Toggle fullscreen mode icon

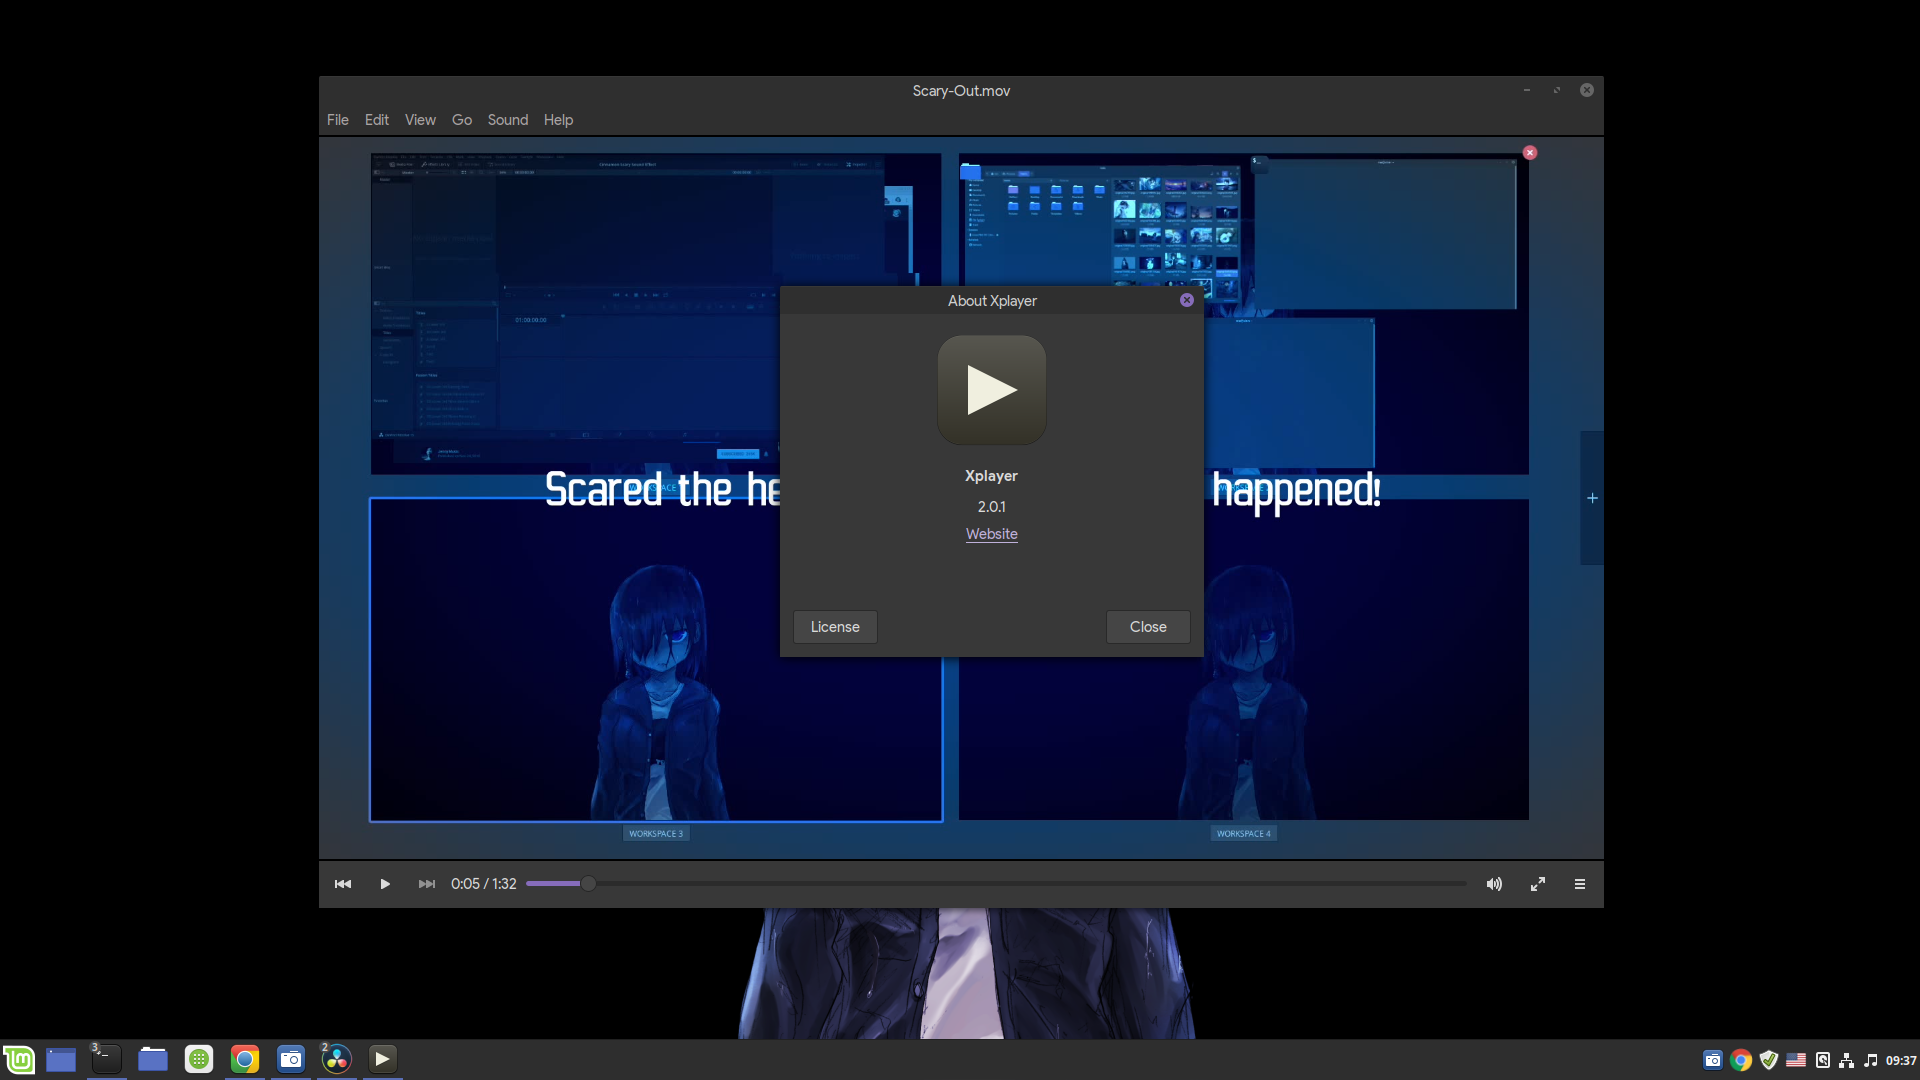pyautogui.click(x=1538, y=884)
